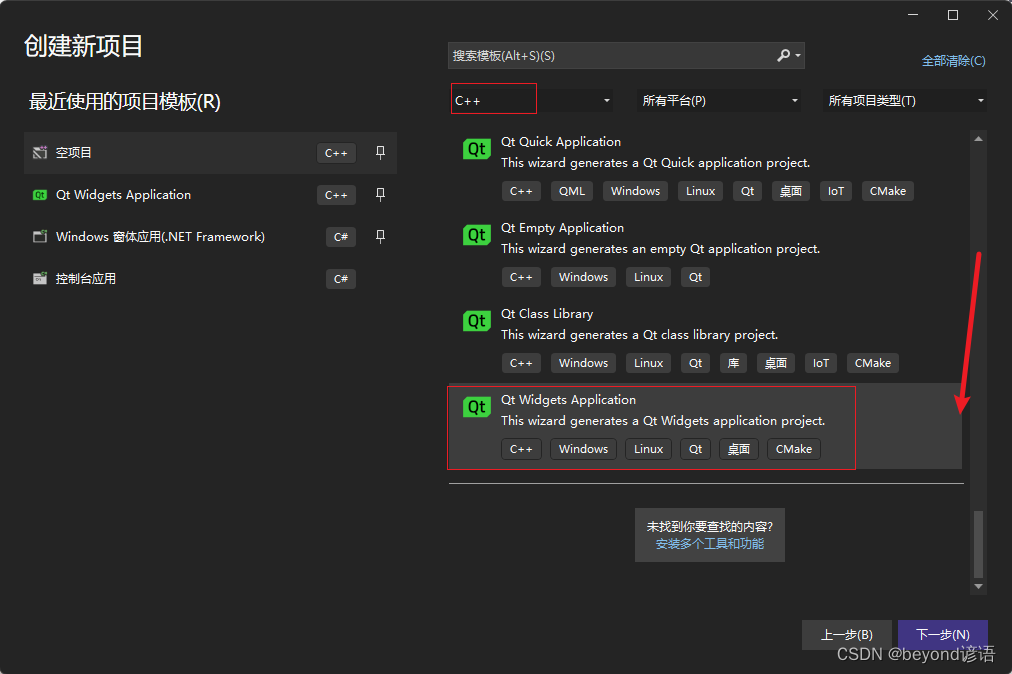The image size is (1012, 674).
Task: Pin the 空项目 recent template
Action: 380,153
